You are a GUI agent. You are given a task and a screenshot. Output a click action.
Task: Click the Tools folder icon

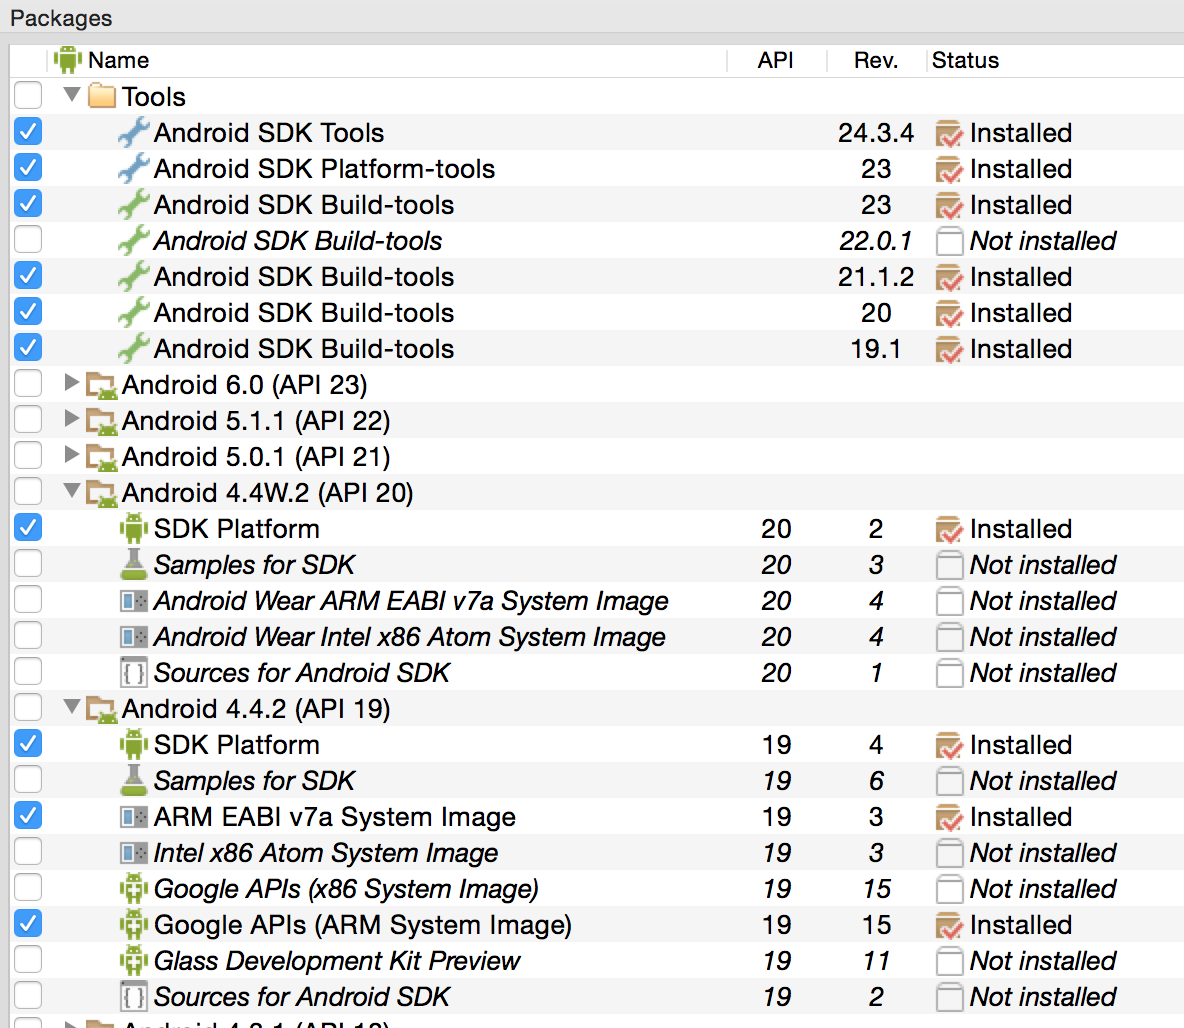coord(102,97)
